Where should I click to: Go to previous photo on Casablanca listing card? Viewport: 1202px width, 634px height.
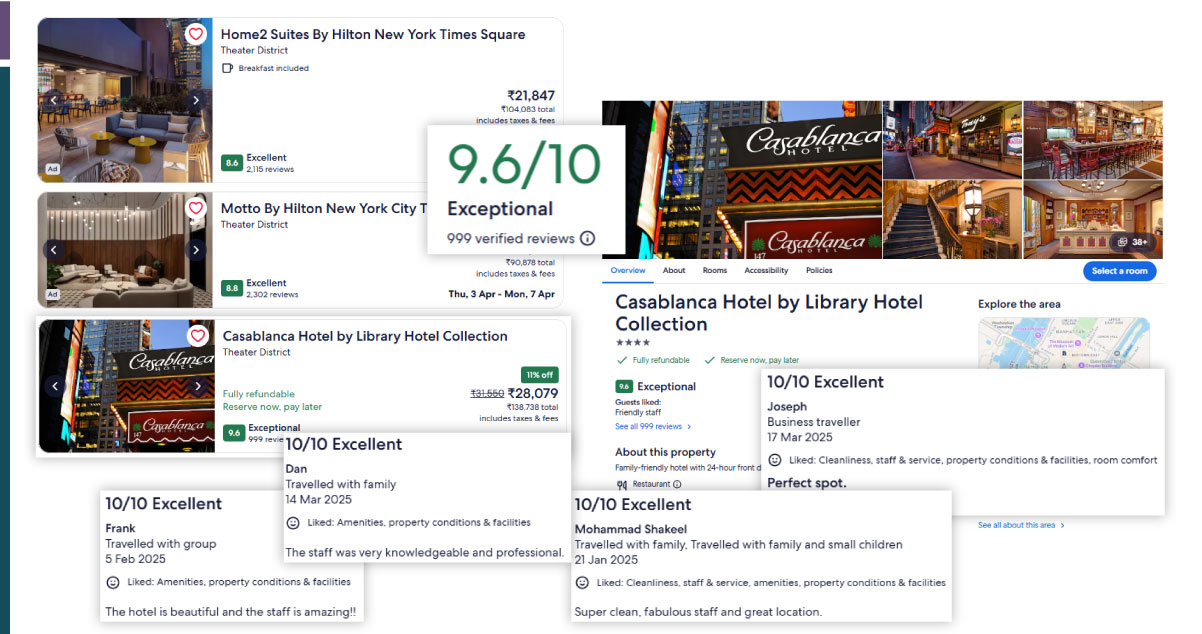click(x=56, y=386)
